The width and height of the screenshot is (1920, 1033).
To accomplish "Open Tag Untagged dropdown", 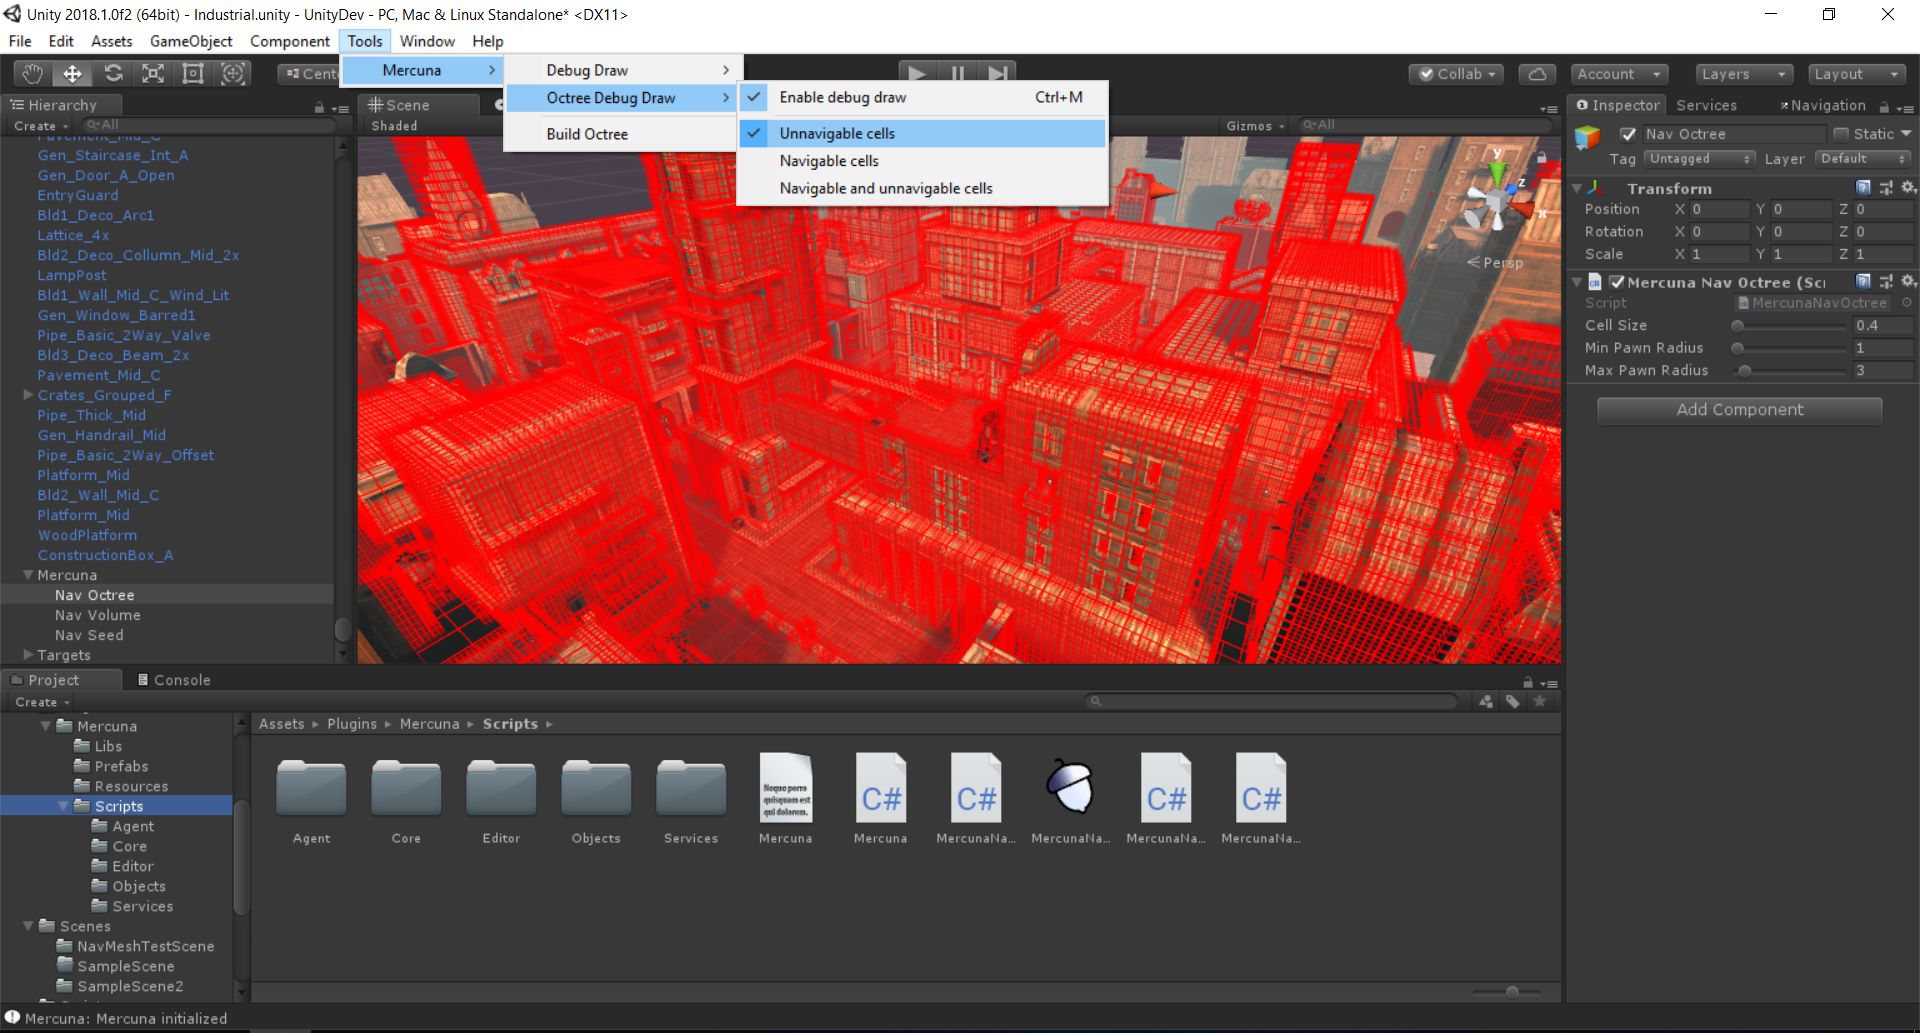I will (x=1700, y=159).
